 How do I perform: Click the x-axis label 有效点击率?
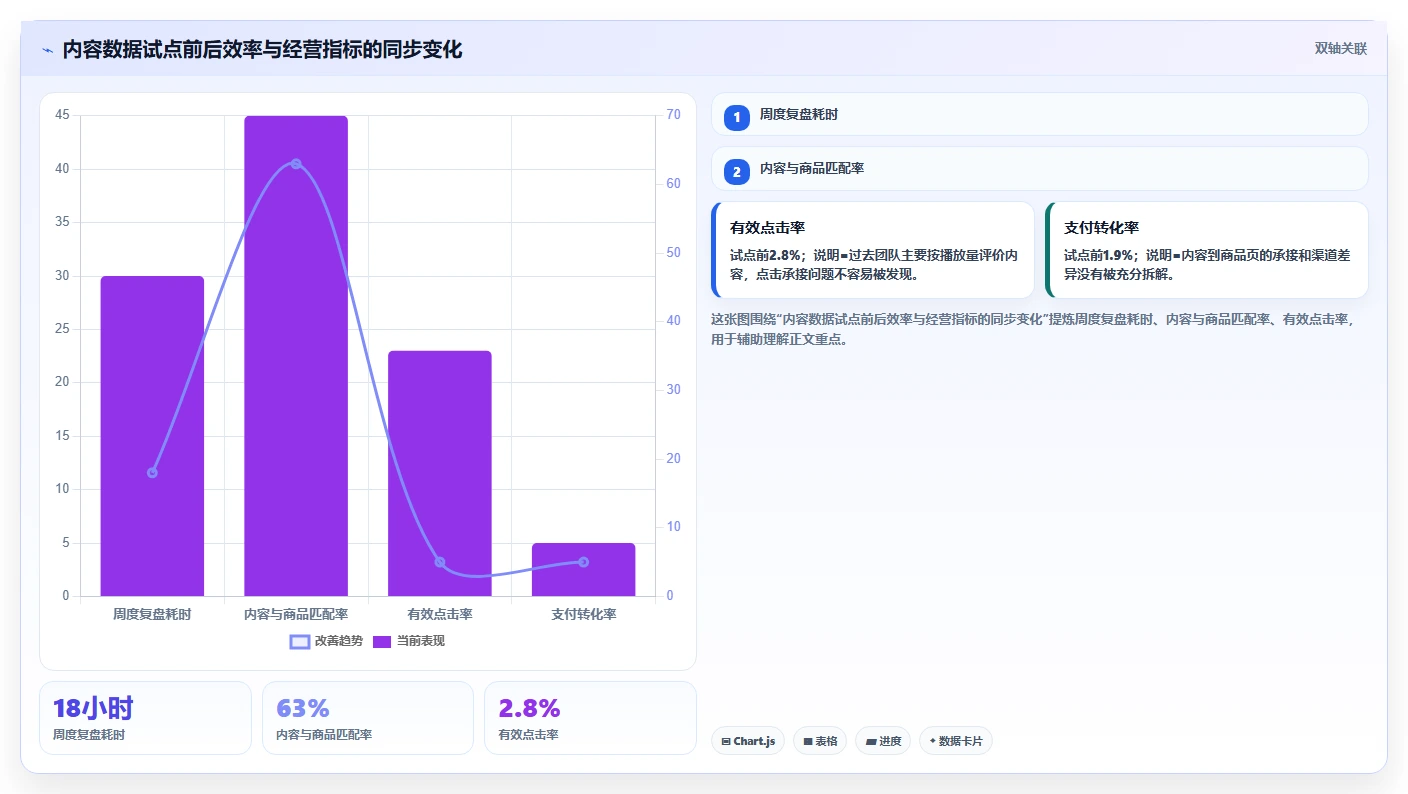[440, 614]
